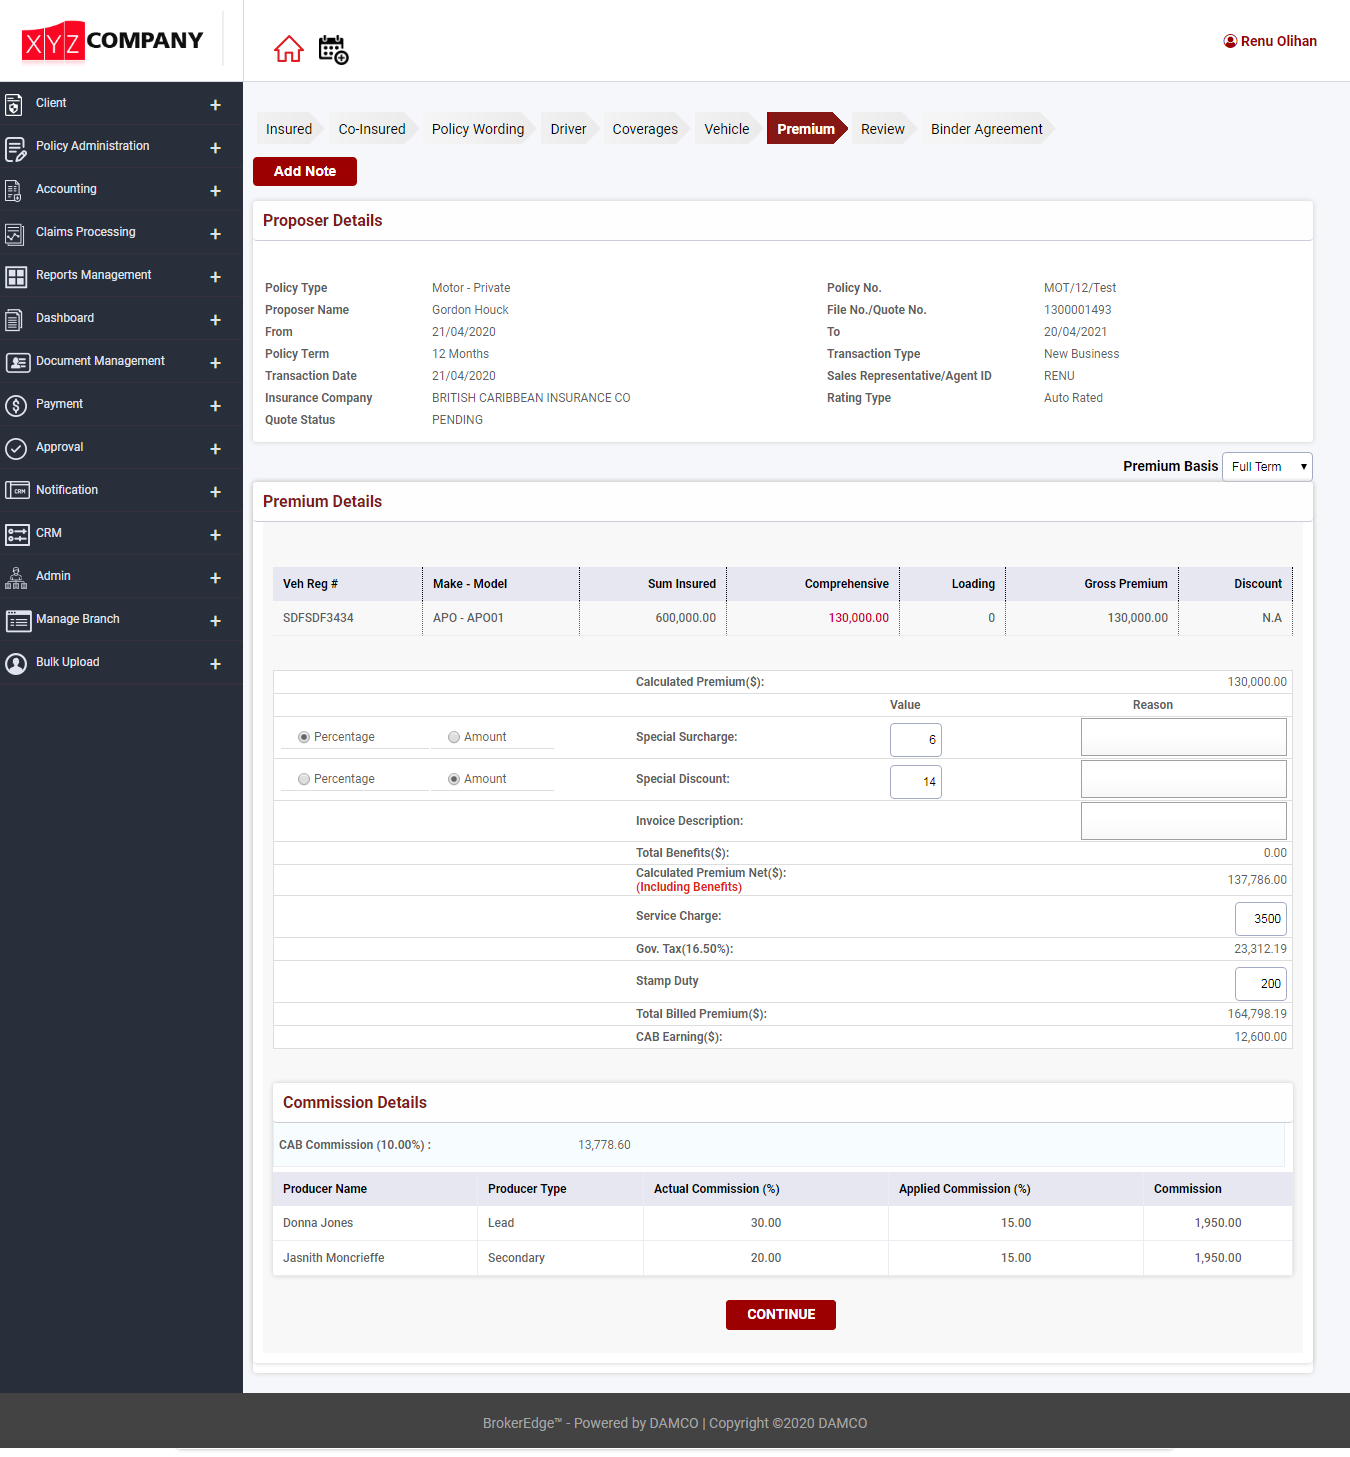The image size is (1350, 1457).
Task: Select Percentage for Special Discount
Action: pyautogui.click(x=304, y=779)
